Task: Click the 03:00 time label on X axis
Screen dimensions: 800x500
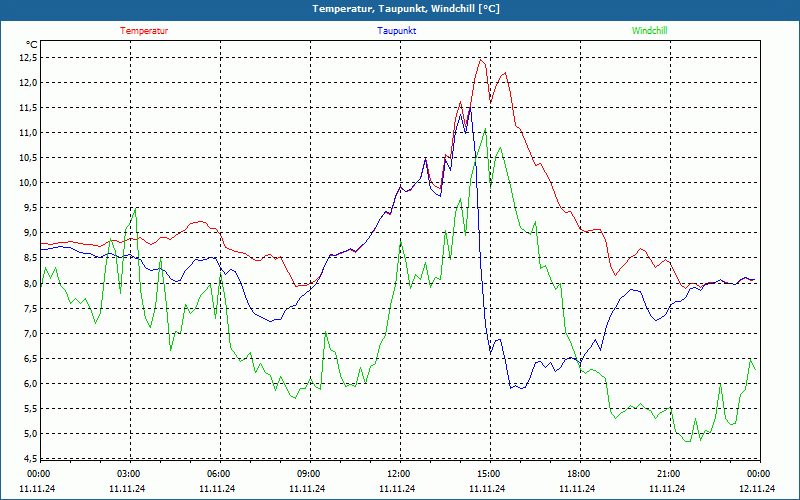Action: click(x=129, y=474)
